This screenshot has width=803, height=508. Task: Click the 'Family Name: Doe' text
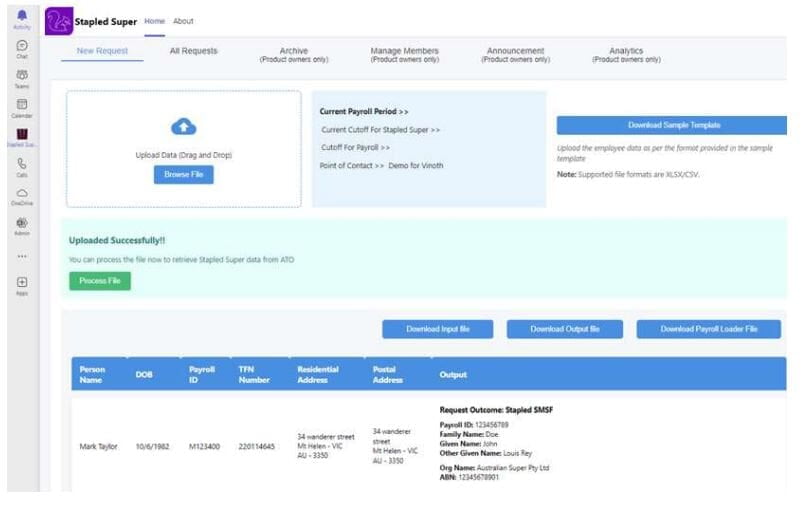[x=469, y=434]
